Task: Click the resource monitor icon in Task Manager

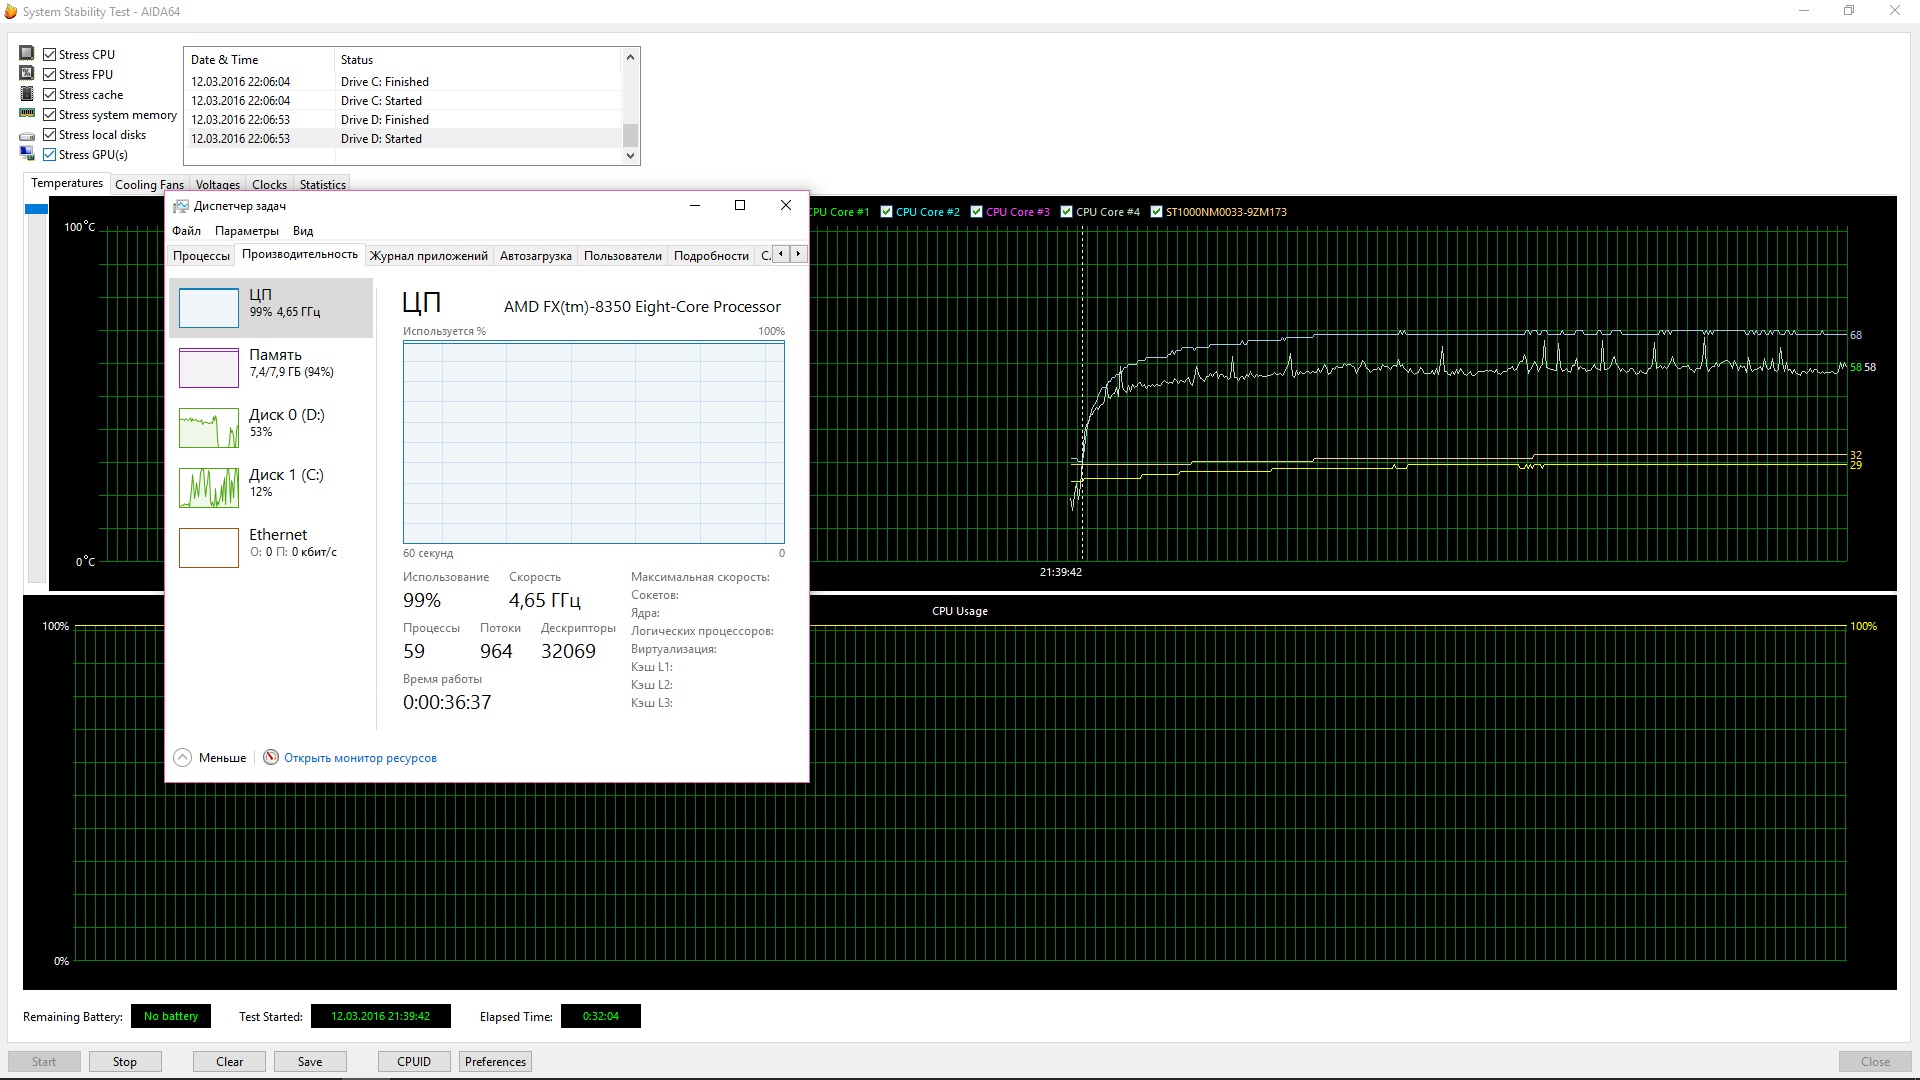Action: tap(271, 757)
